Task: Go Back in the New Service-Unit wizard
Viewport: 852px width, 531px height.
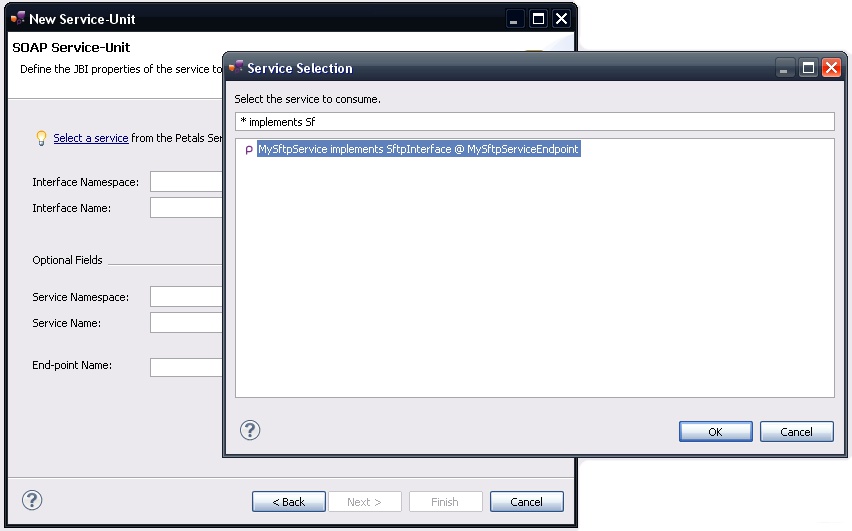Action: [x=288, y=501]
